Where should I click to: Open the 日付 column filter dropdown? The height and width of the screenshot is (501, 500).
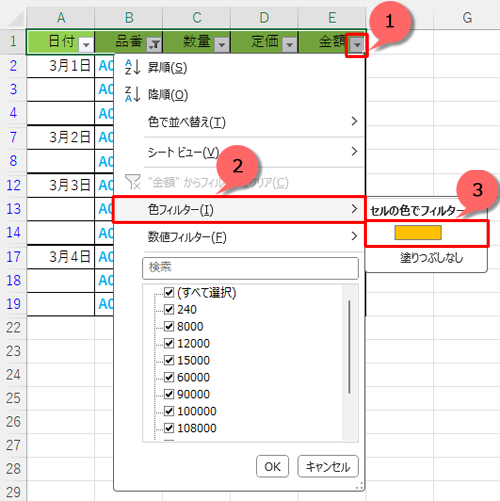(x=86, y=44)
